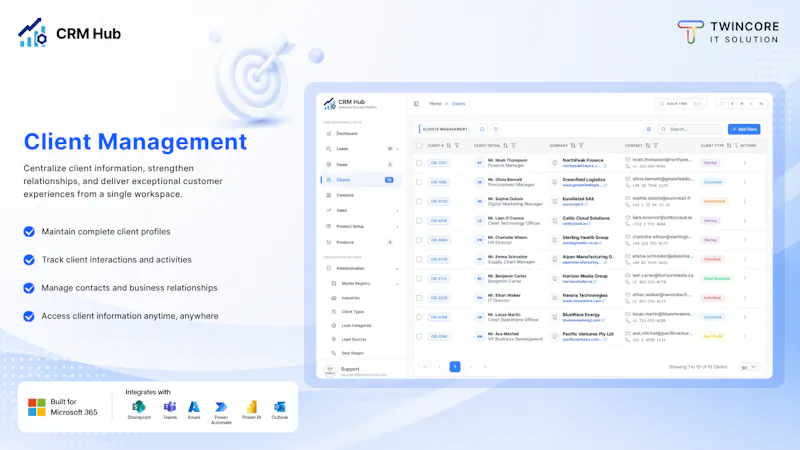The width and height of the screenshot is (800, 450).
Task: Select Clients in the sidebar
Action: 361,180
